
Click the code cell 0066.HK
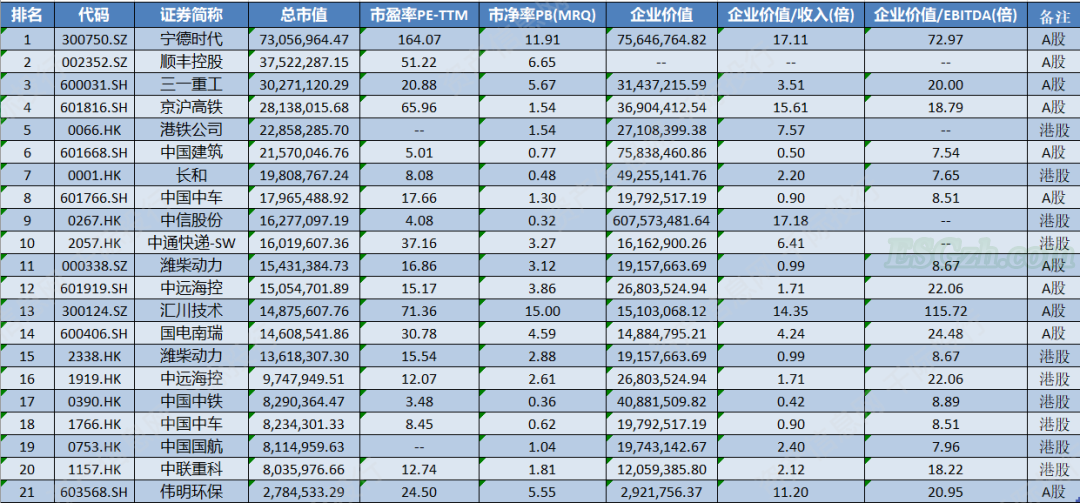94,130
